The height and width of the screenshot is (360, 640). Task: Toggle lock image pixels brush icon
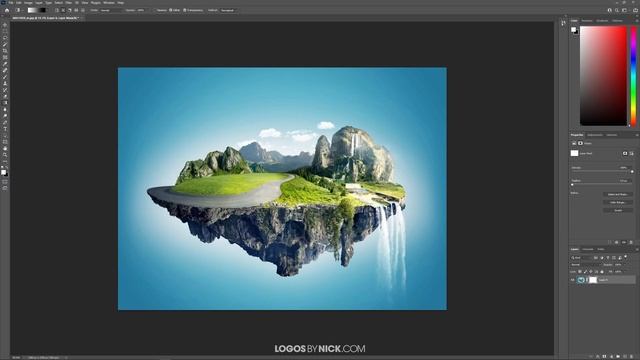tap(585, 271)
